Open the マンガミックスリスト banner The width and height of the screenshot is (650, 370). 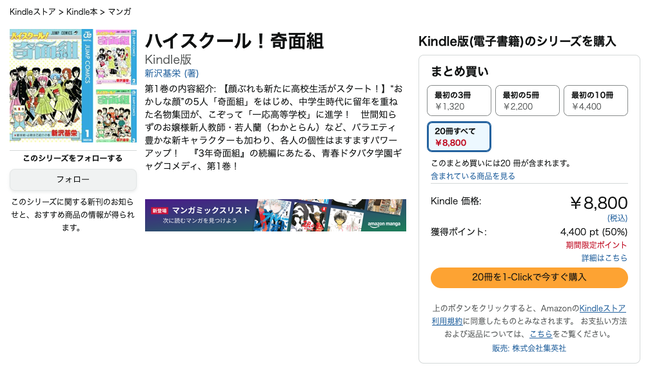[x=275, y=215]
